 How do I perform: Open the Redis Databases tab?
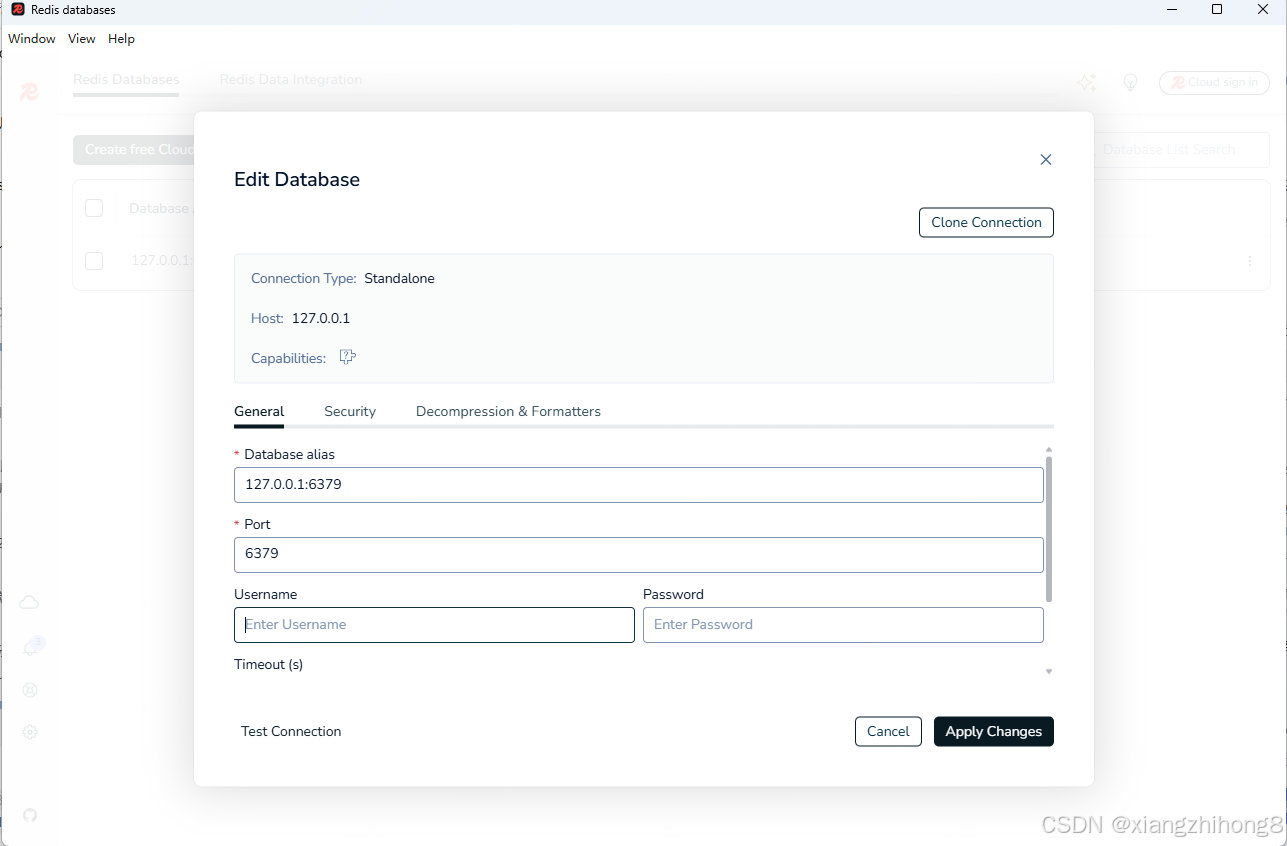pos(126,80)
